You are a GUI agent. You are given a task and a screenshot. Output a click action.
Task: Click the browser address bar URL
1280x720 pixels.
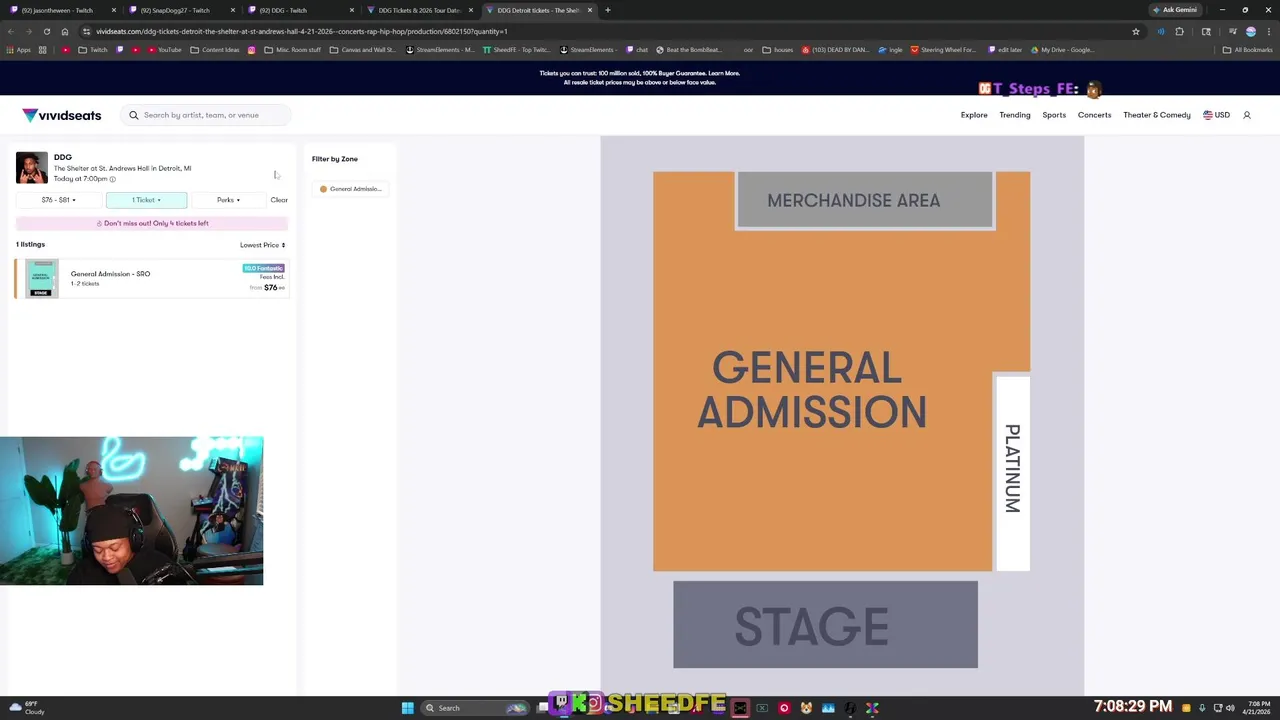[x=302, y=31]
